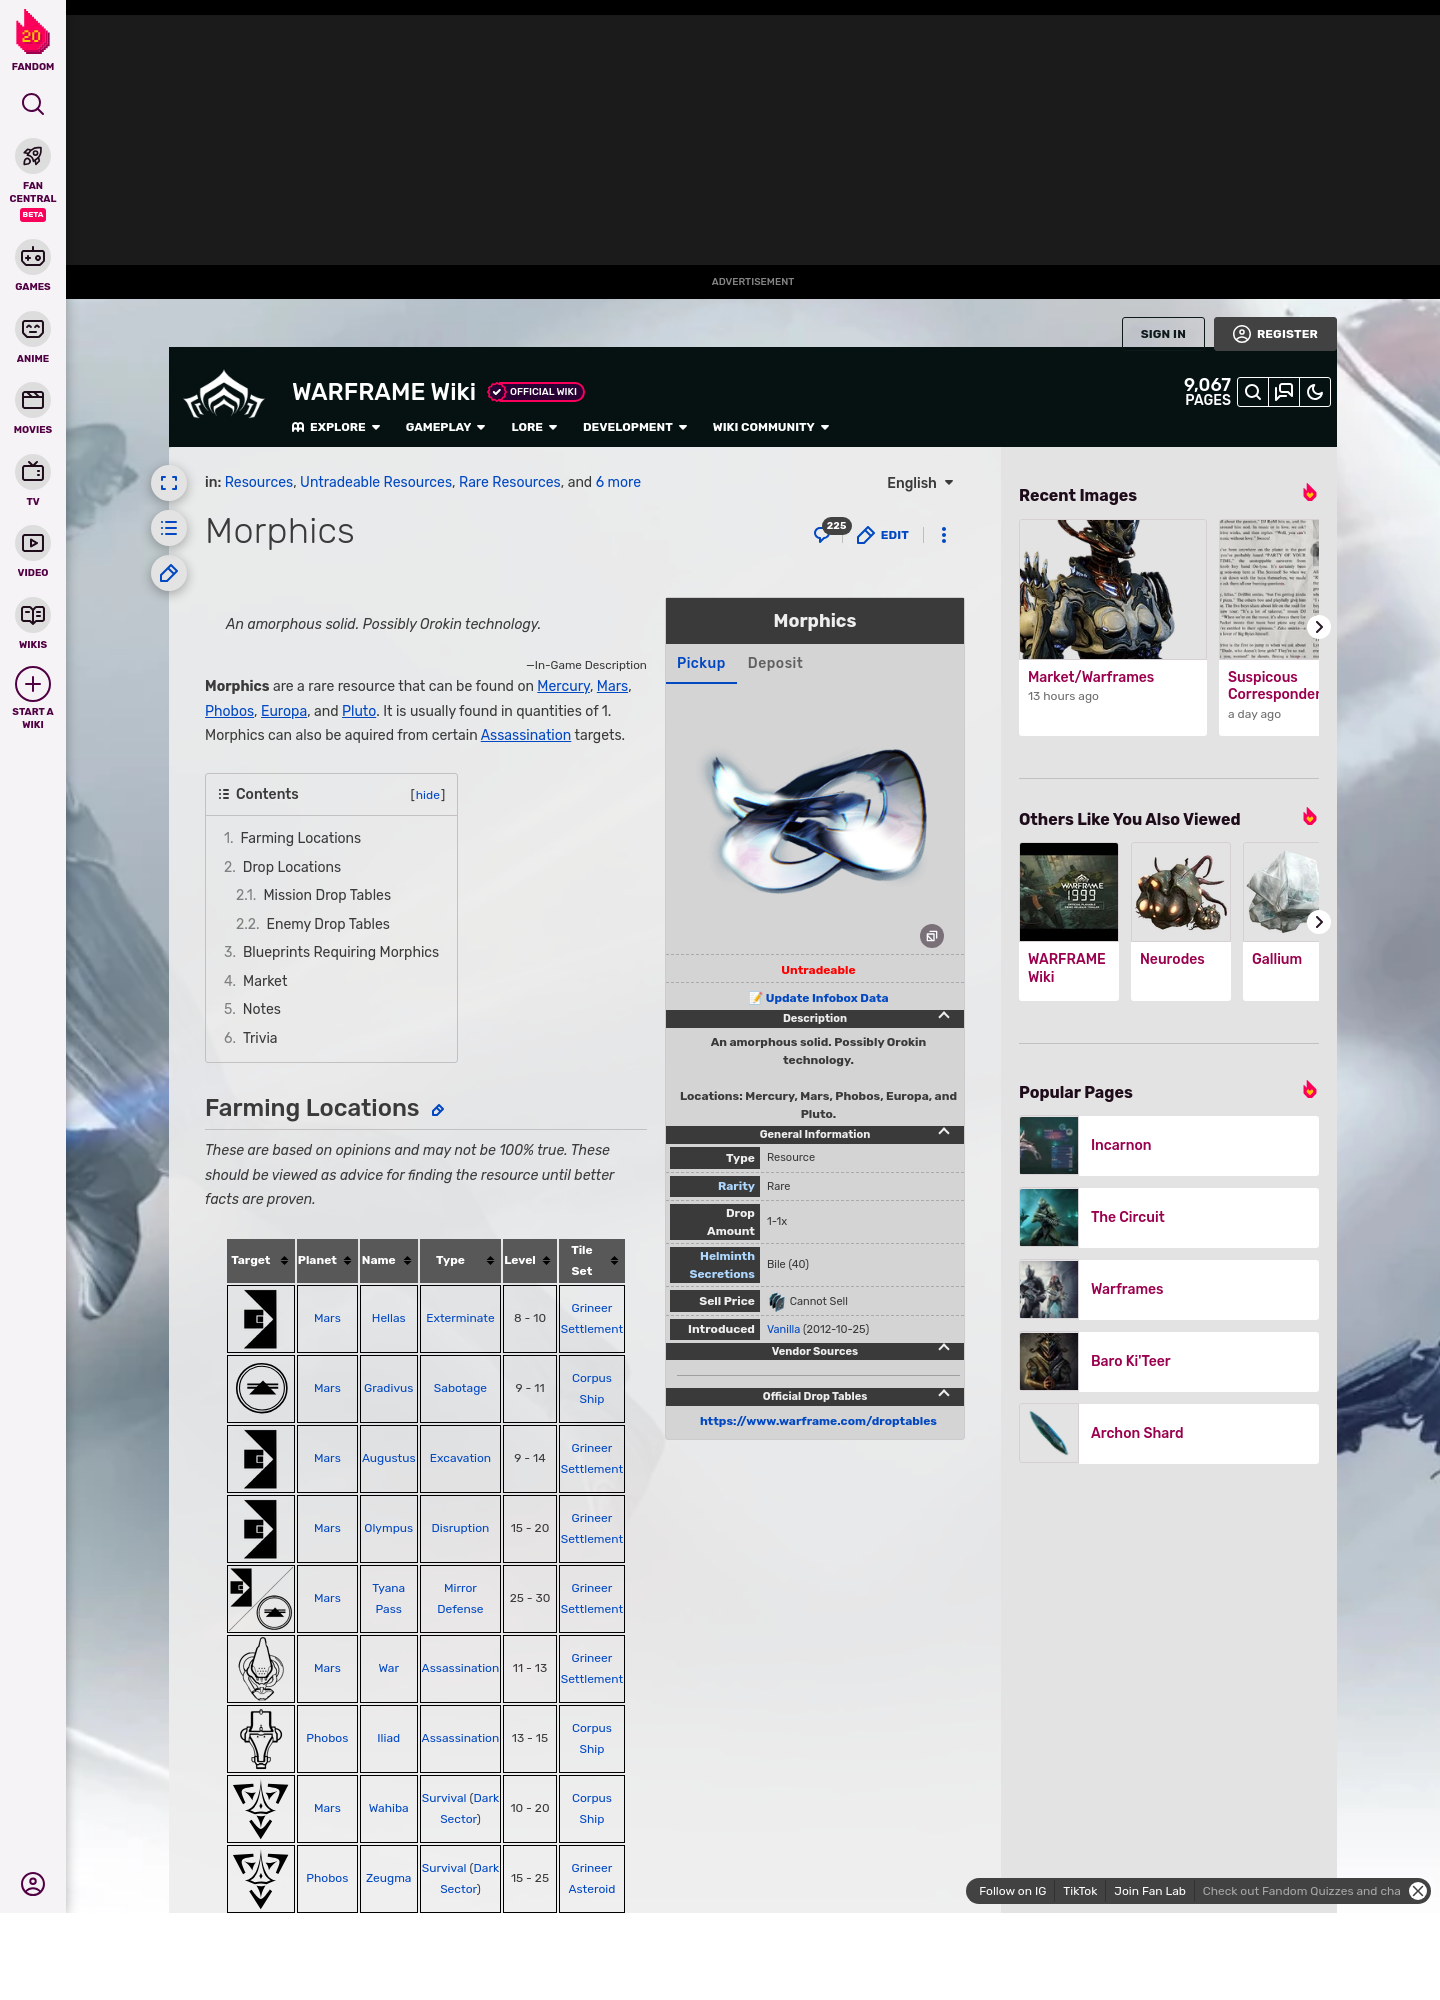Viewport: 1440px width, 2000px height.
Task: Open the Wiki Community dropdown menu
Action: click(x=771, y=427)
